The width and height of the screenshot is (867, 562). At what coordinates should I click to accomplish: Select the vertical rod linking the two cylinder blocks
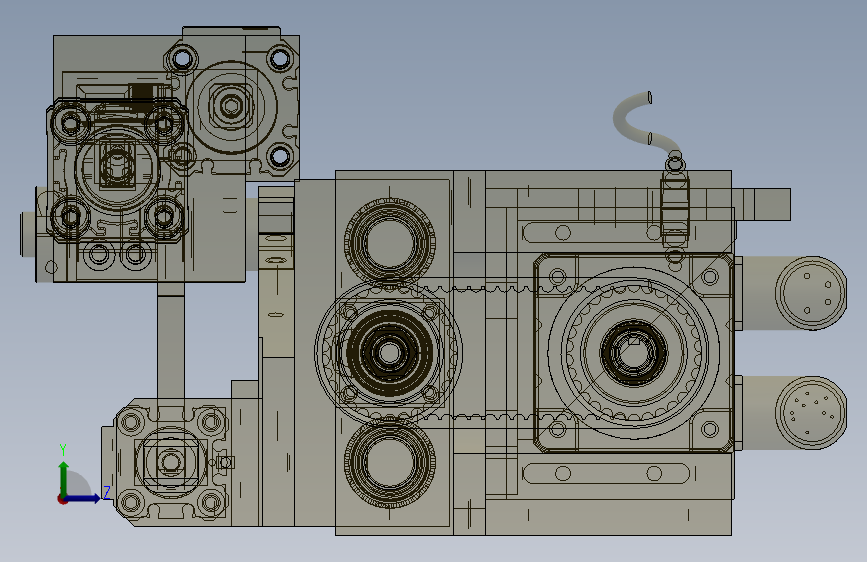click(171, 340)
